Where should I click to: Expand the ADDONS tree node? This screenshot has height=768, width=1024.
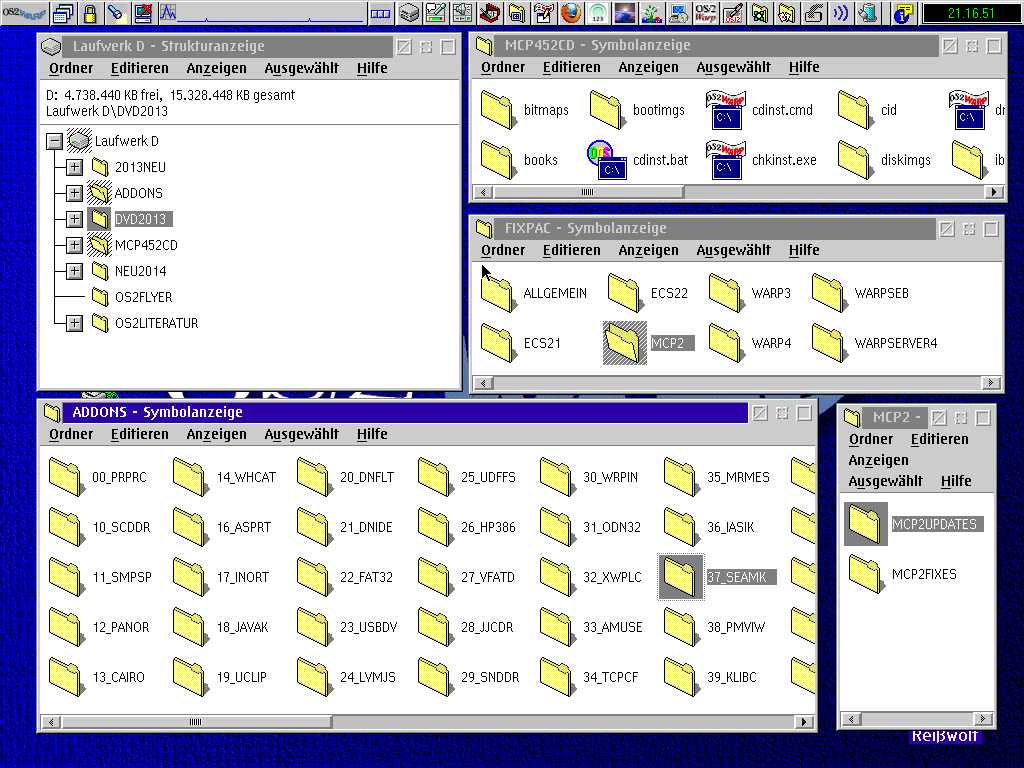[74, 193]
